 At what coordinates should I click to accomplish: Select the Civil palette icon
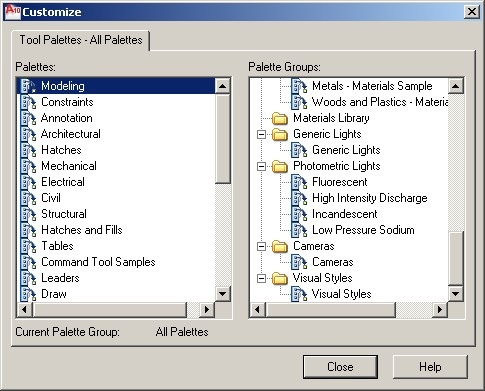[28, 198]
